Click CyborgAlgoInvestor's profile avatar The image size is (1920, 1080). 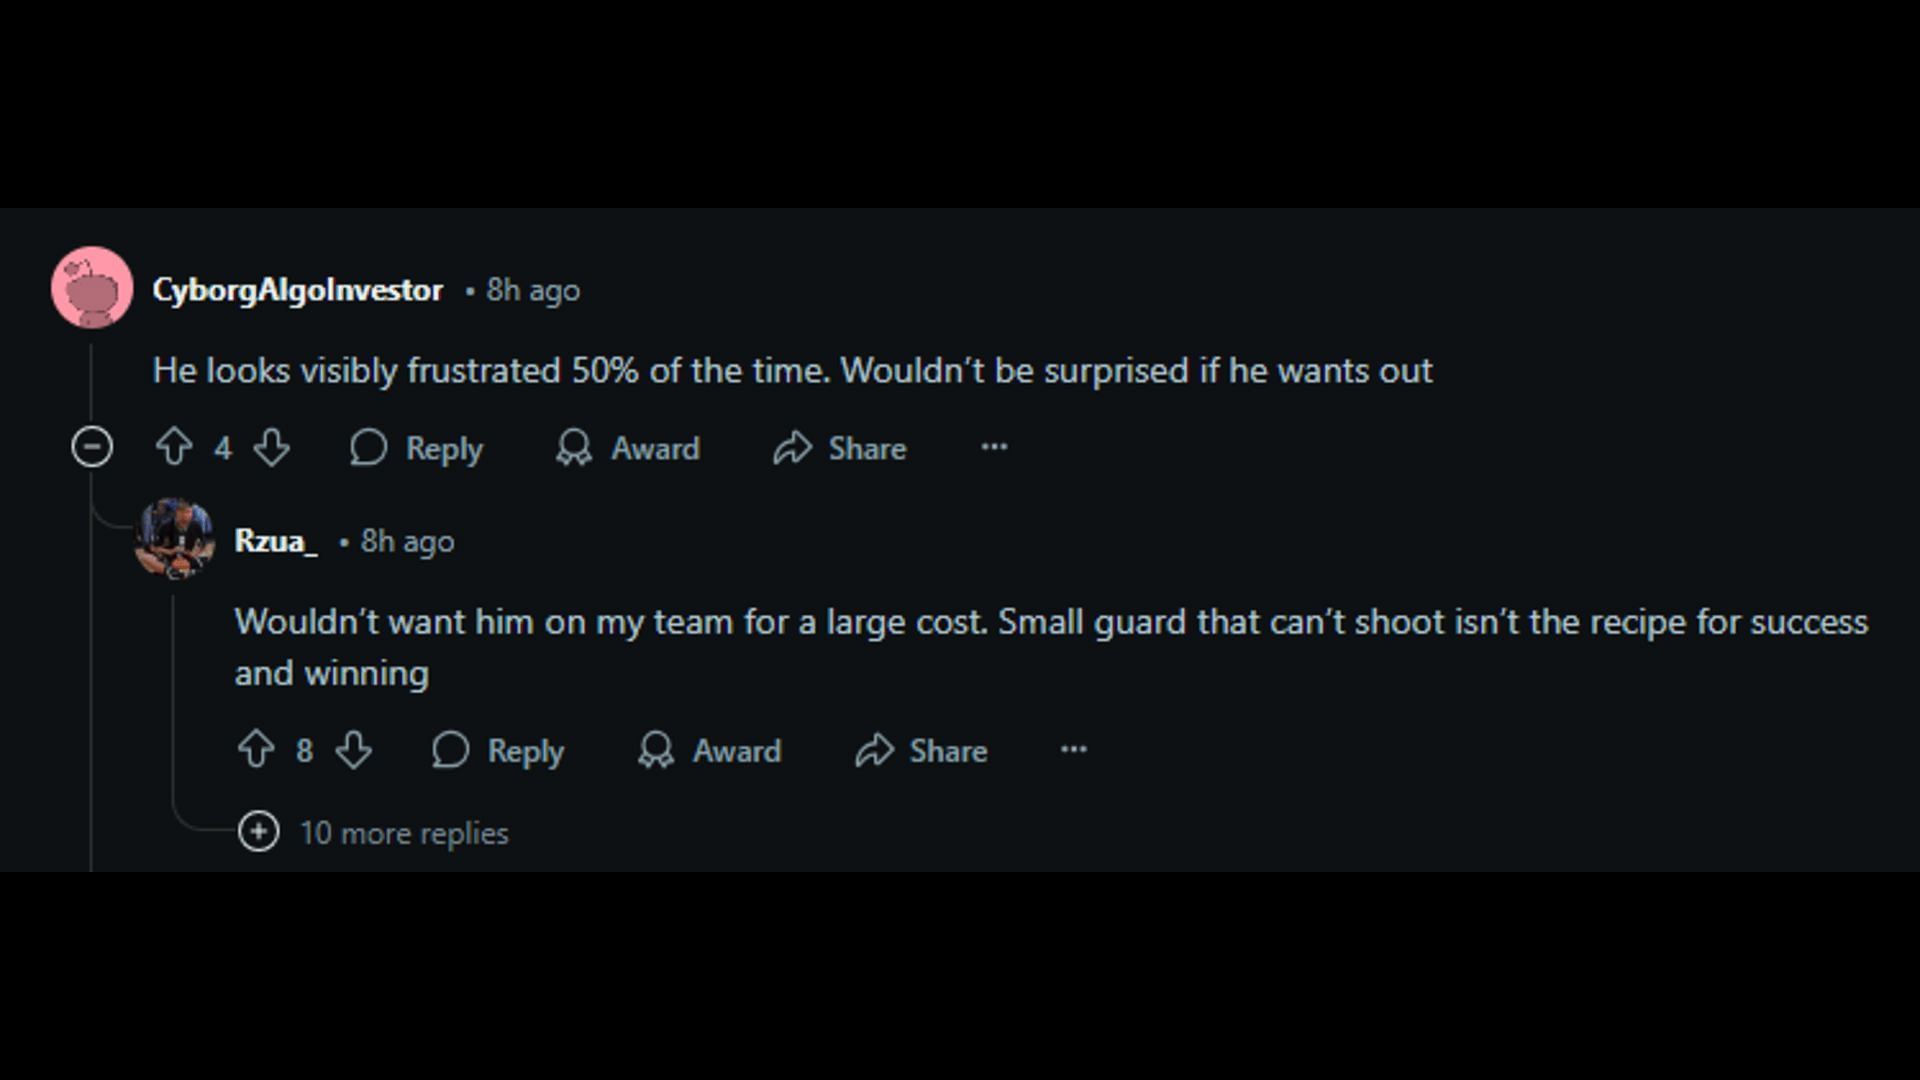pyautogui.click(x=91, y=289)
